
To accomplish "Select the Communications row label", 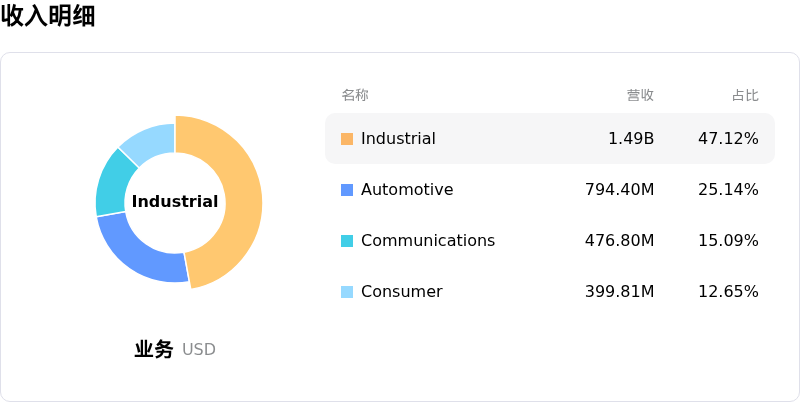I will click(x=428, y=241).
